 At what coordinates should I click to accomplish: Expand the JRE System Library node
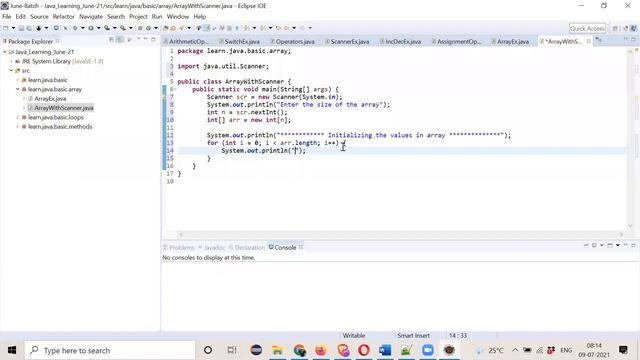pos(11,61)
